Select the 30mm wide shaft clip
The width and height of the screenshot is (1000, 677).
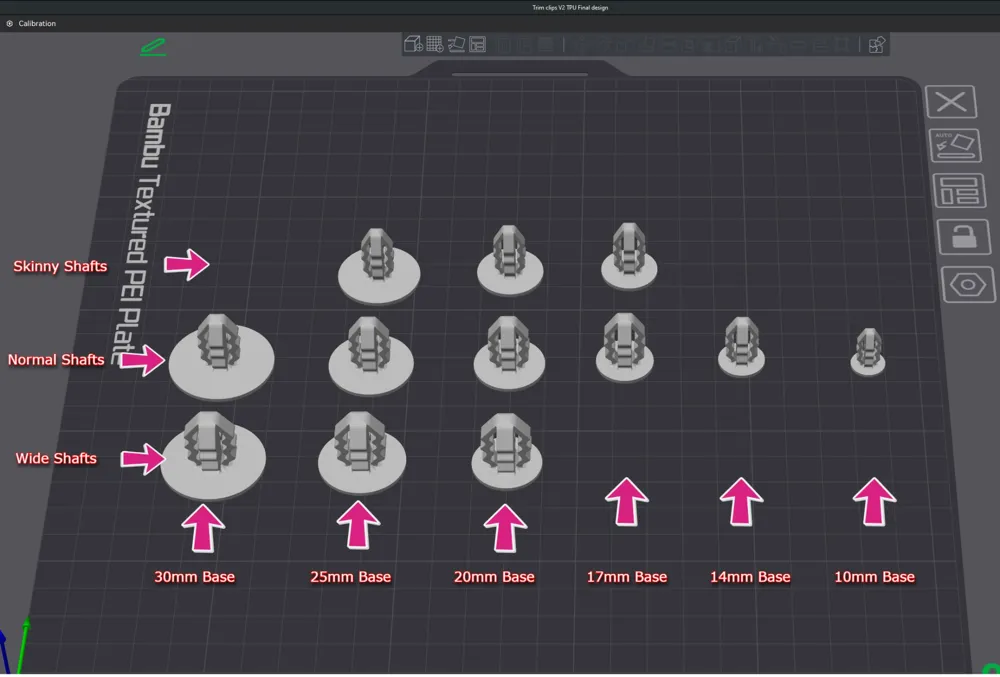click(x=213, y=455)
